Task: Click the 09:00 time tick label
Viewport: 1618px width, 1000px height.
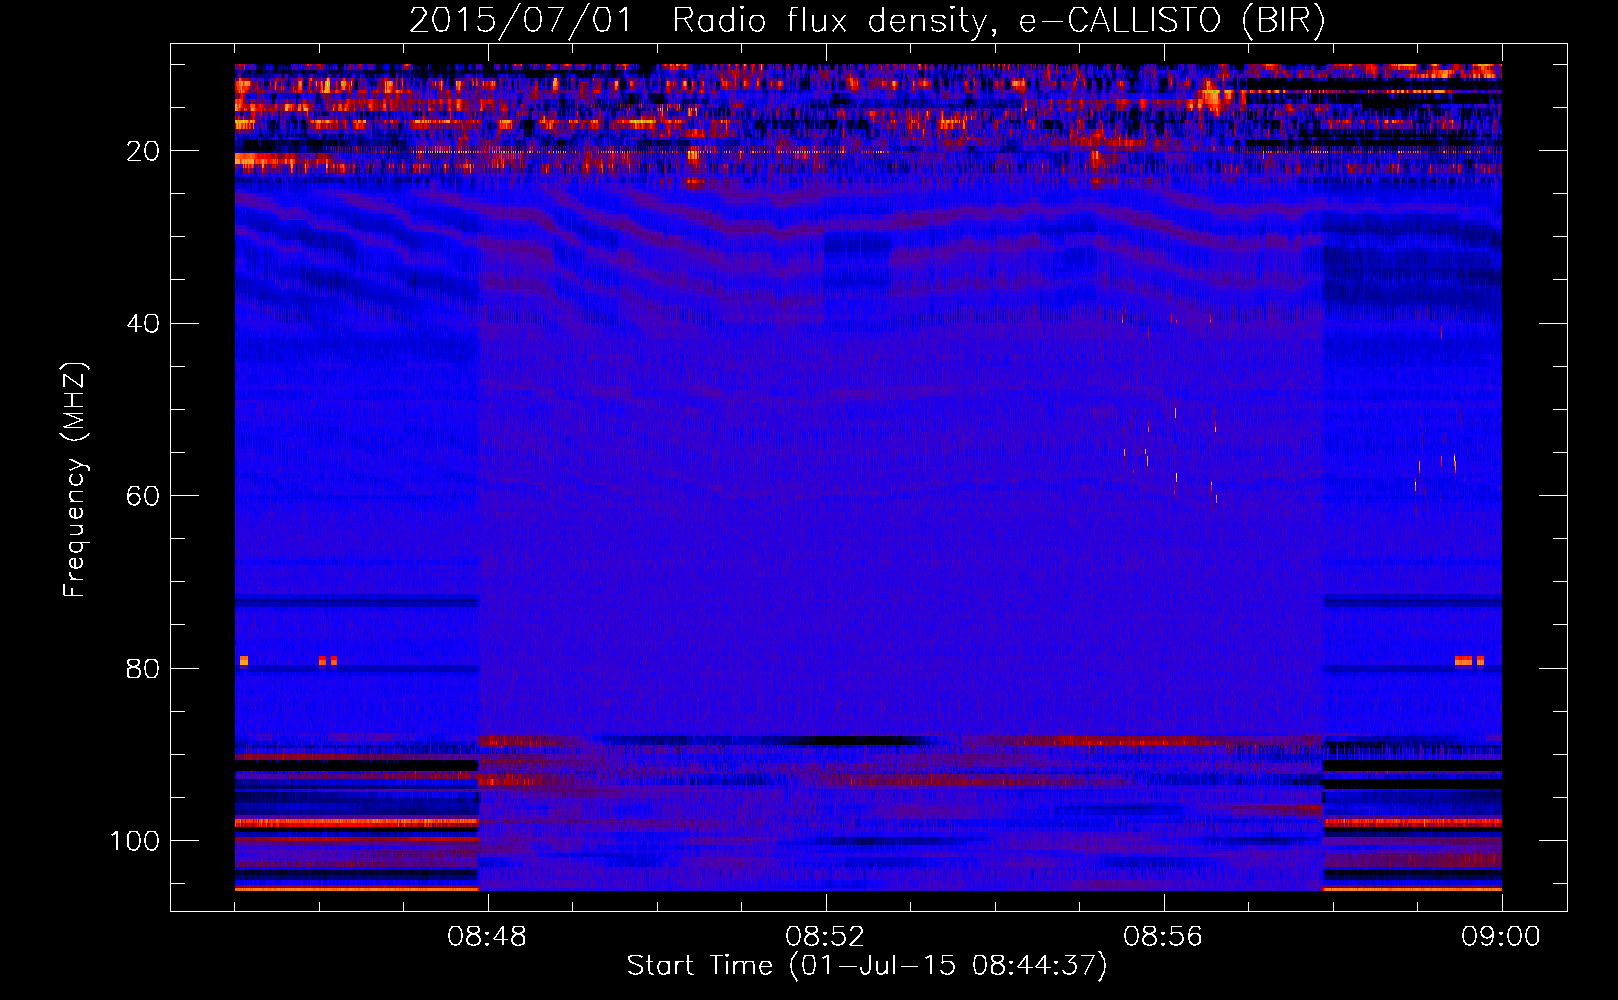Action: pos(1501,937)
